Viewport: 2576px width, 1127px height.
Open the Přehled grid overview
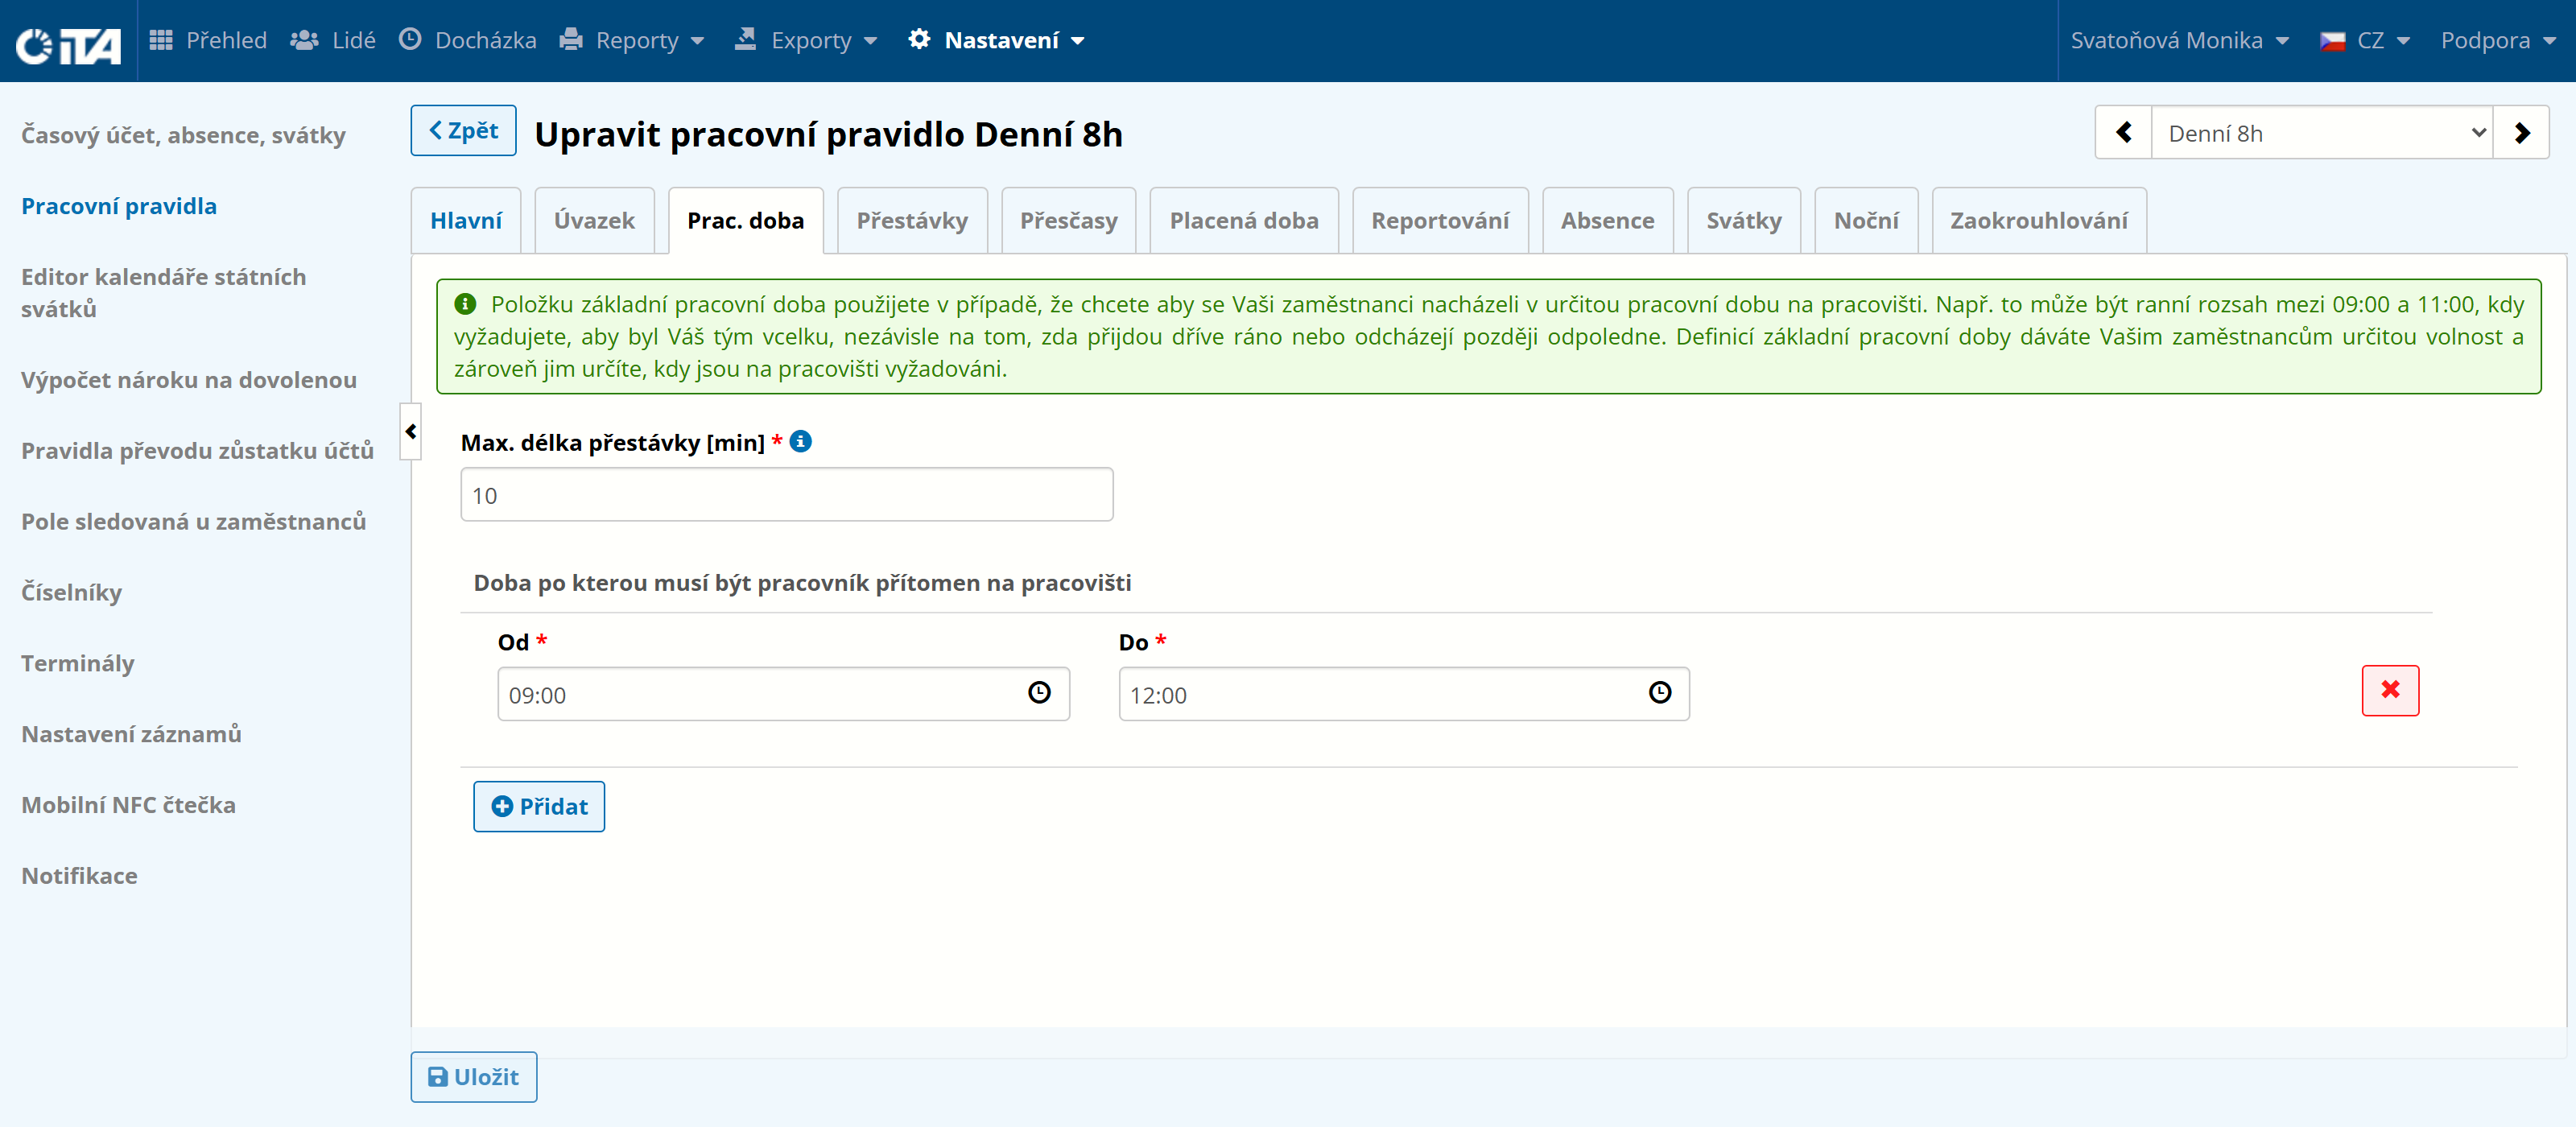click(x=208, y=40)
